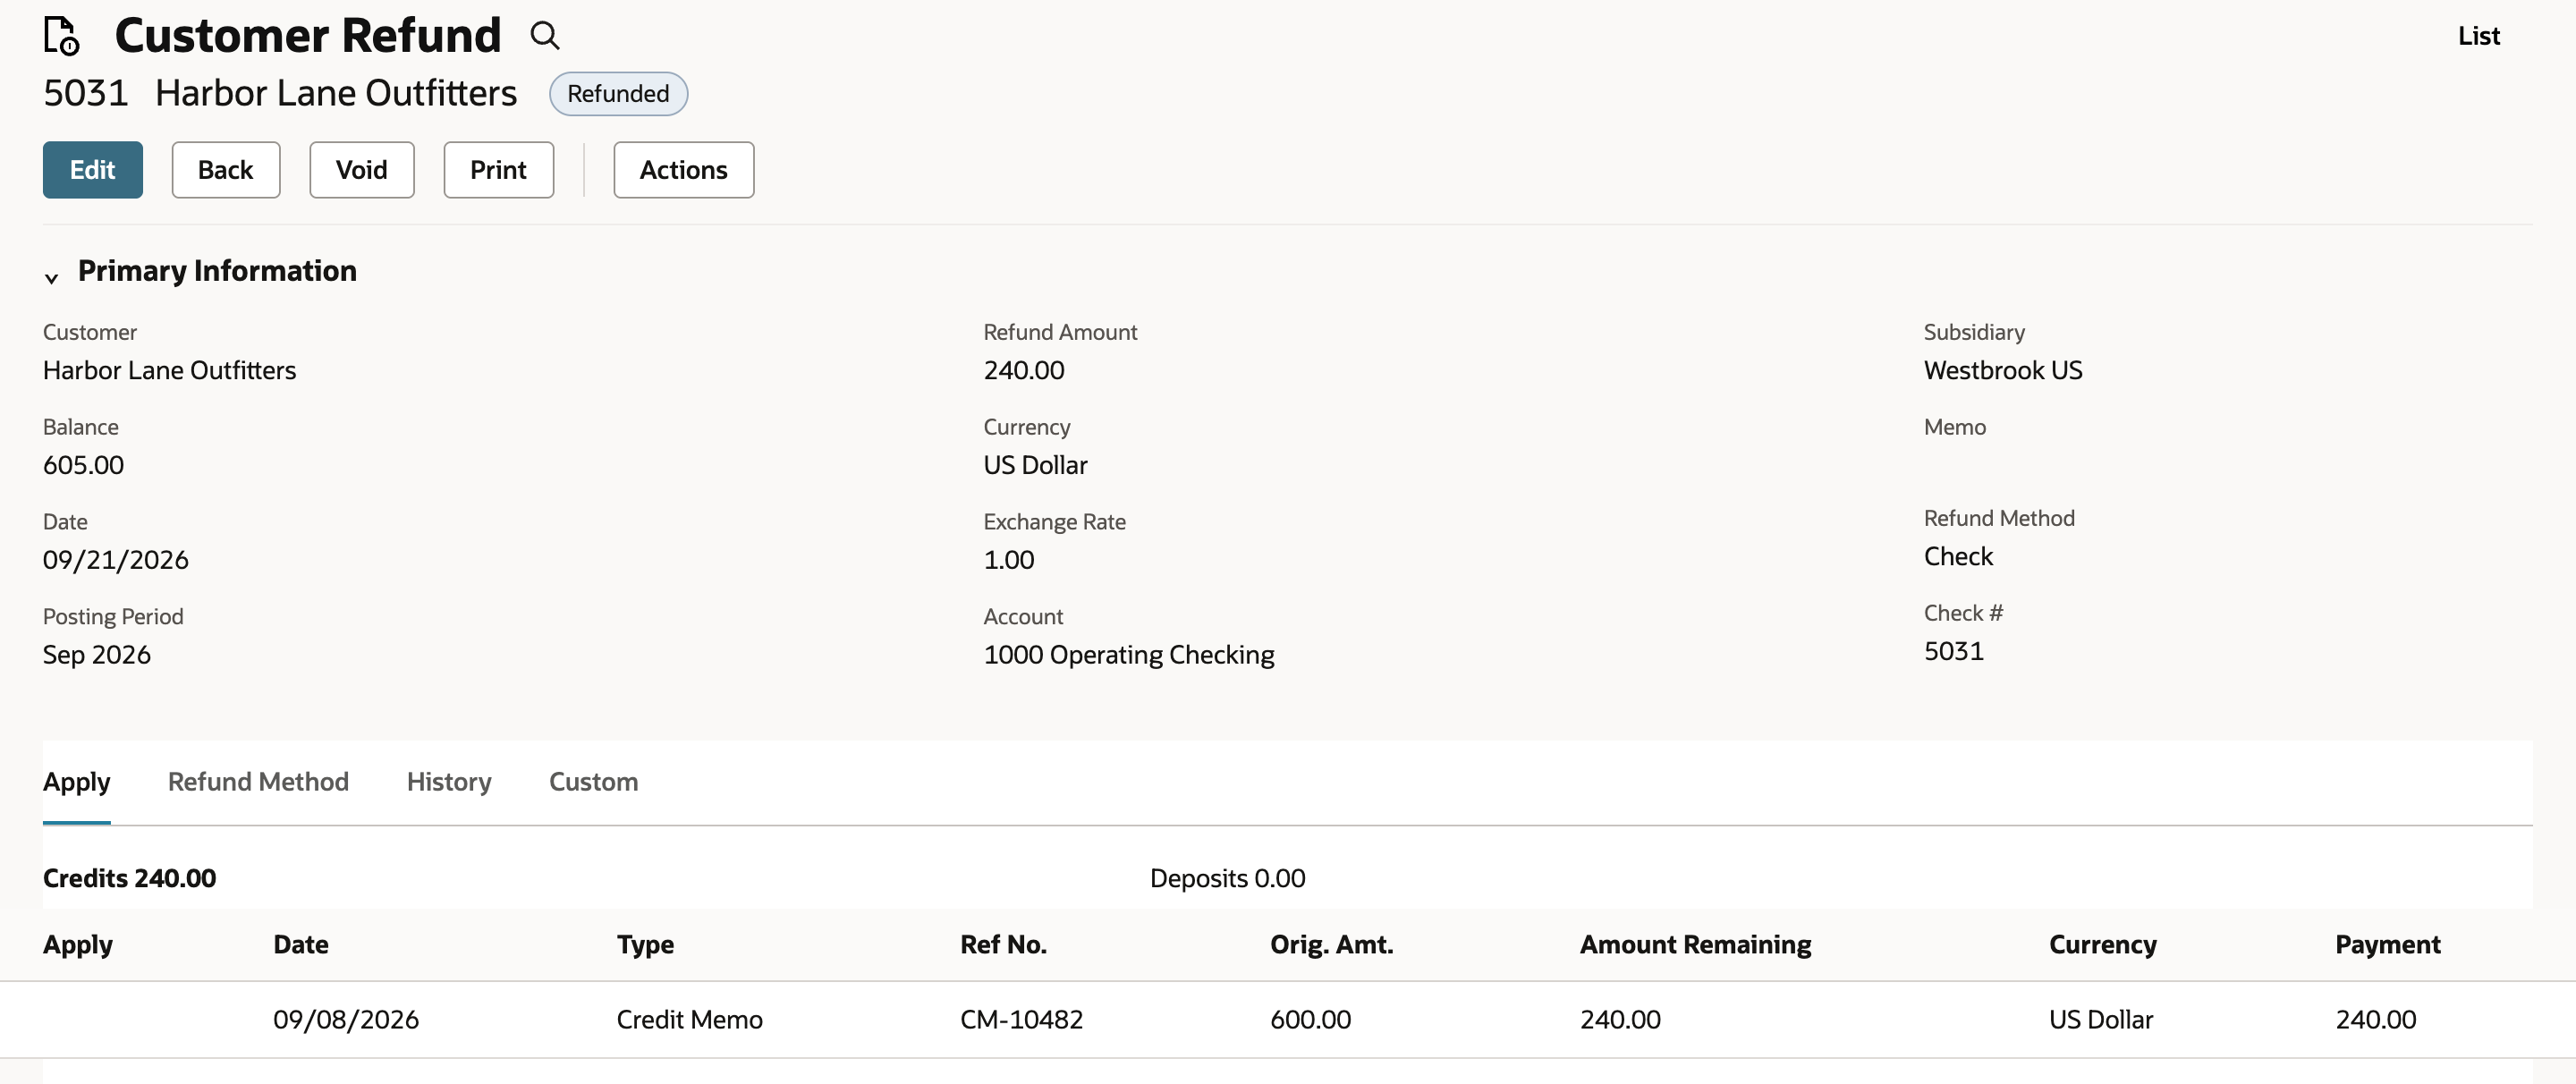Click the Edit button
The height and width of the screenshot is (1084, 2576).
pyautogui.click(x=93, y=170)
